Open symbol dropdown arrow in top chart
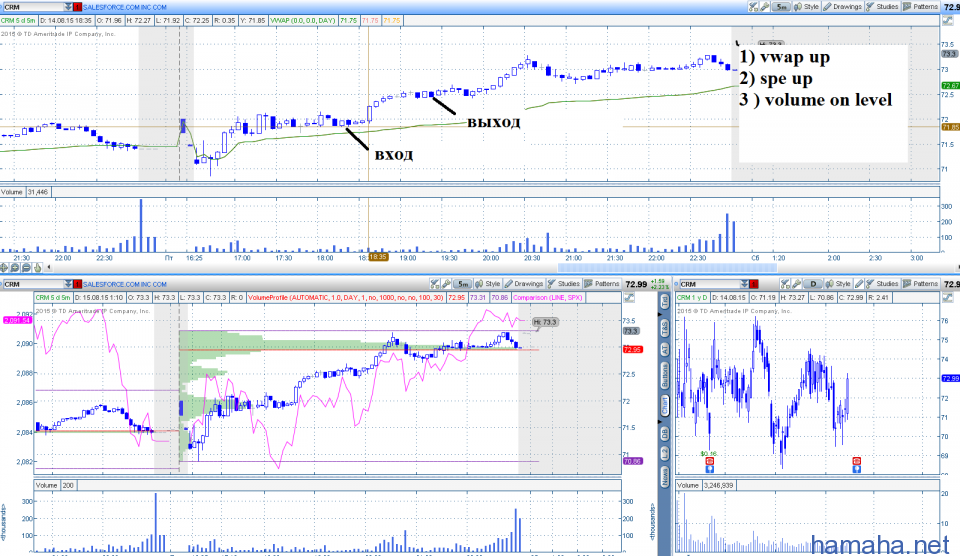This screenshot has height=556, width=960. tap(68, 7)
